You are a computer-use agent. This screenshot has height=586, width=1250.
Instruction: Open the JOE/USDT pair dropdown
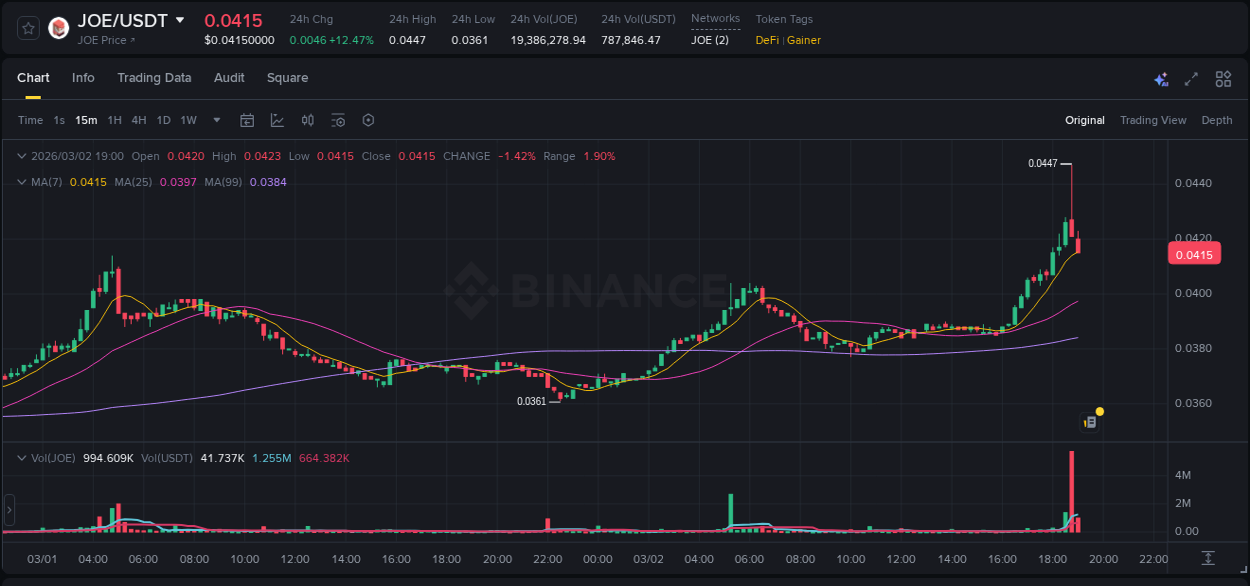pyautogui.click(x=180, y=19)
